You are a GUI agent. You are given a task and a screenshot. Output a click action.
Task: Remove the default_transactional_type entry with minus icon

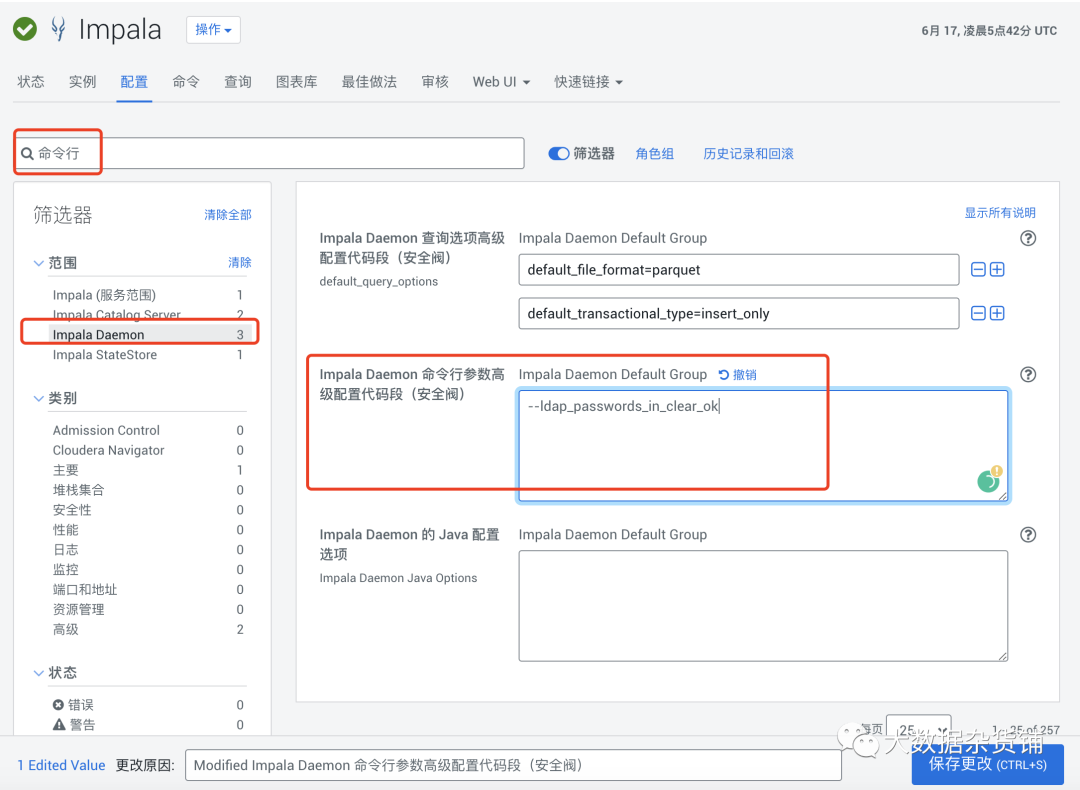(977, 313)
